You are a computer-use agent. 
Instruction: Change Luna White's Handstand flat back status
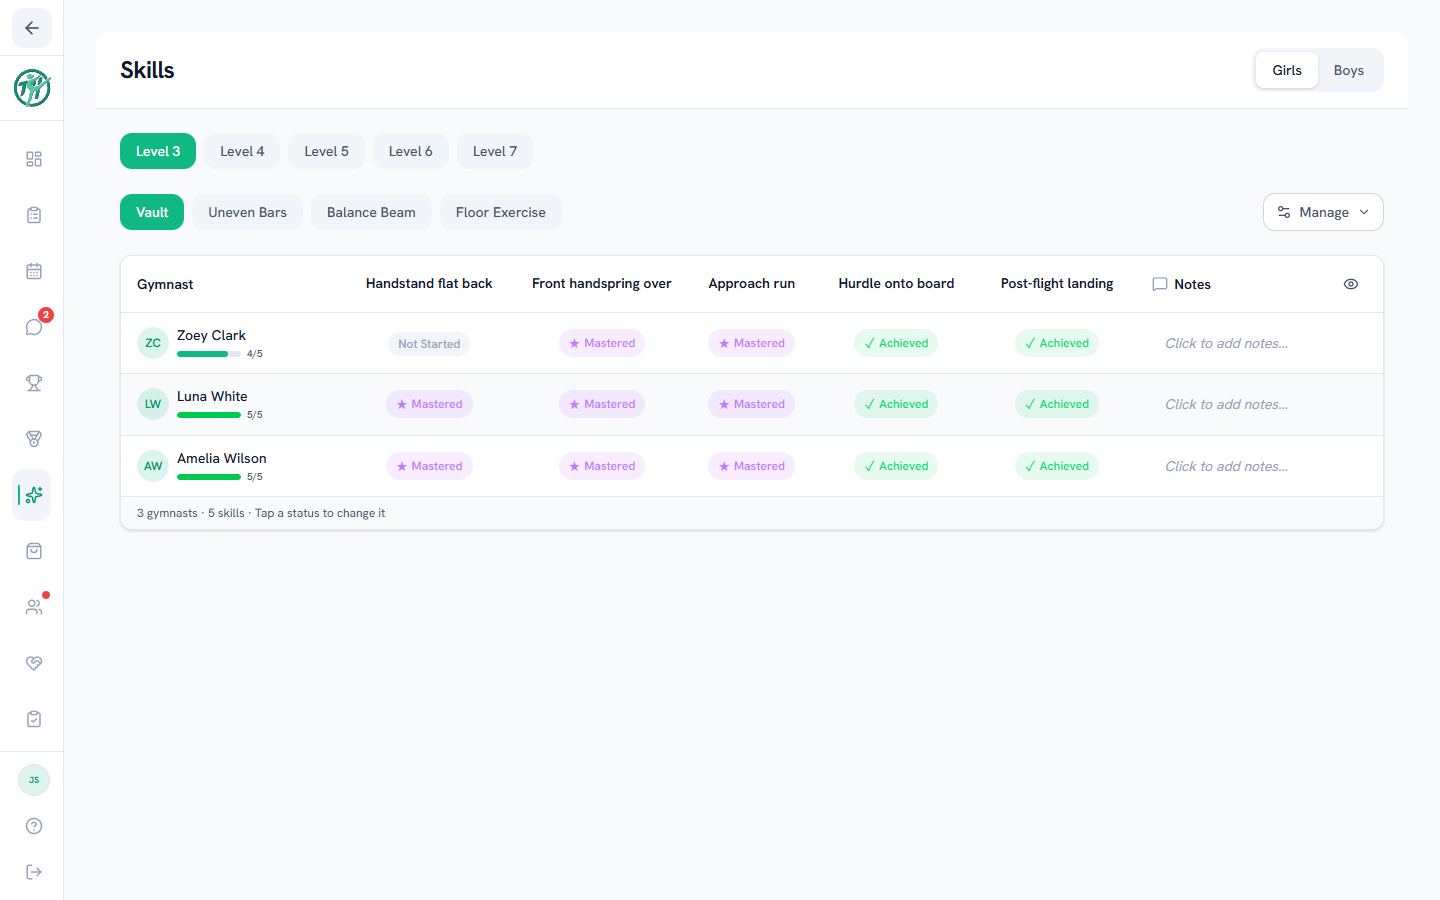pos(429,404)
